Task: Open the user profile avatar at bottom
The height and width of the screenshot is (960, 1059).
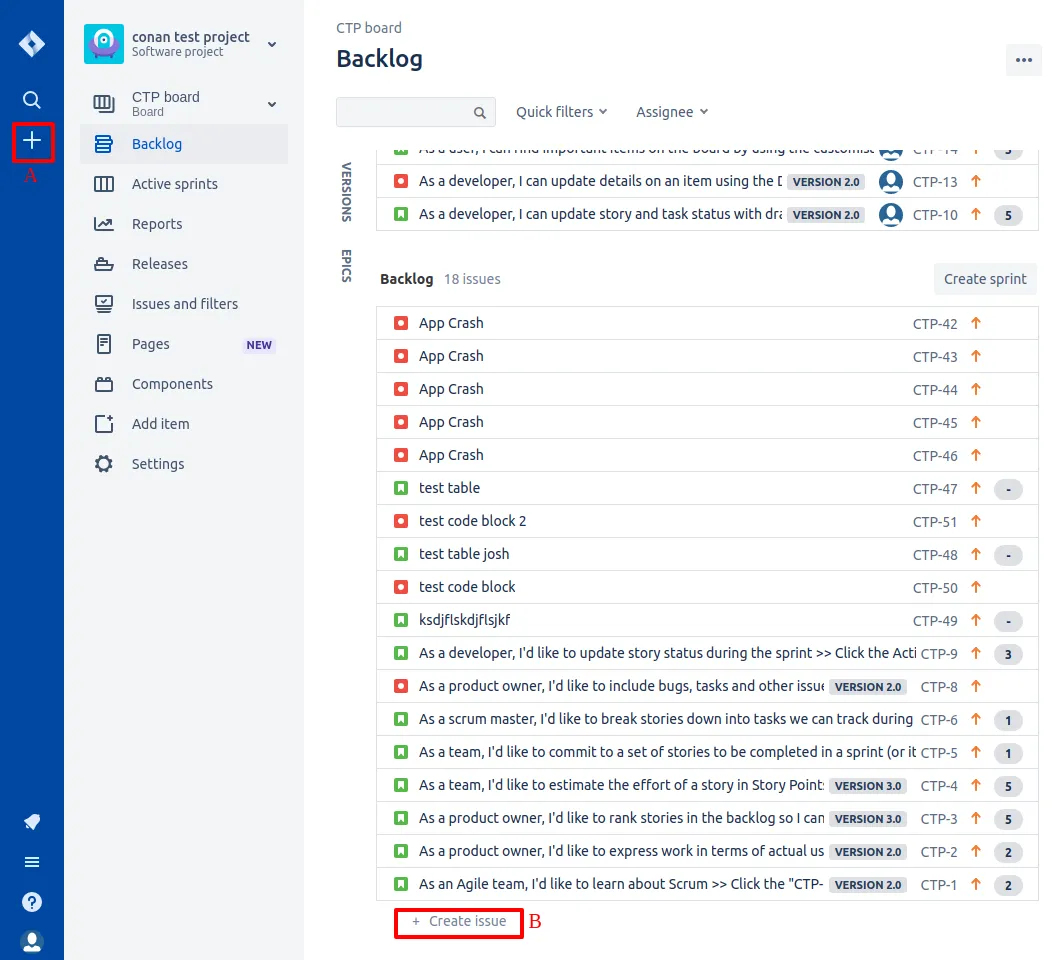Action: pos(32,942)
